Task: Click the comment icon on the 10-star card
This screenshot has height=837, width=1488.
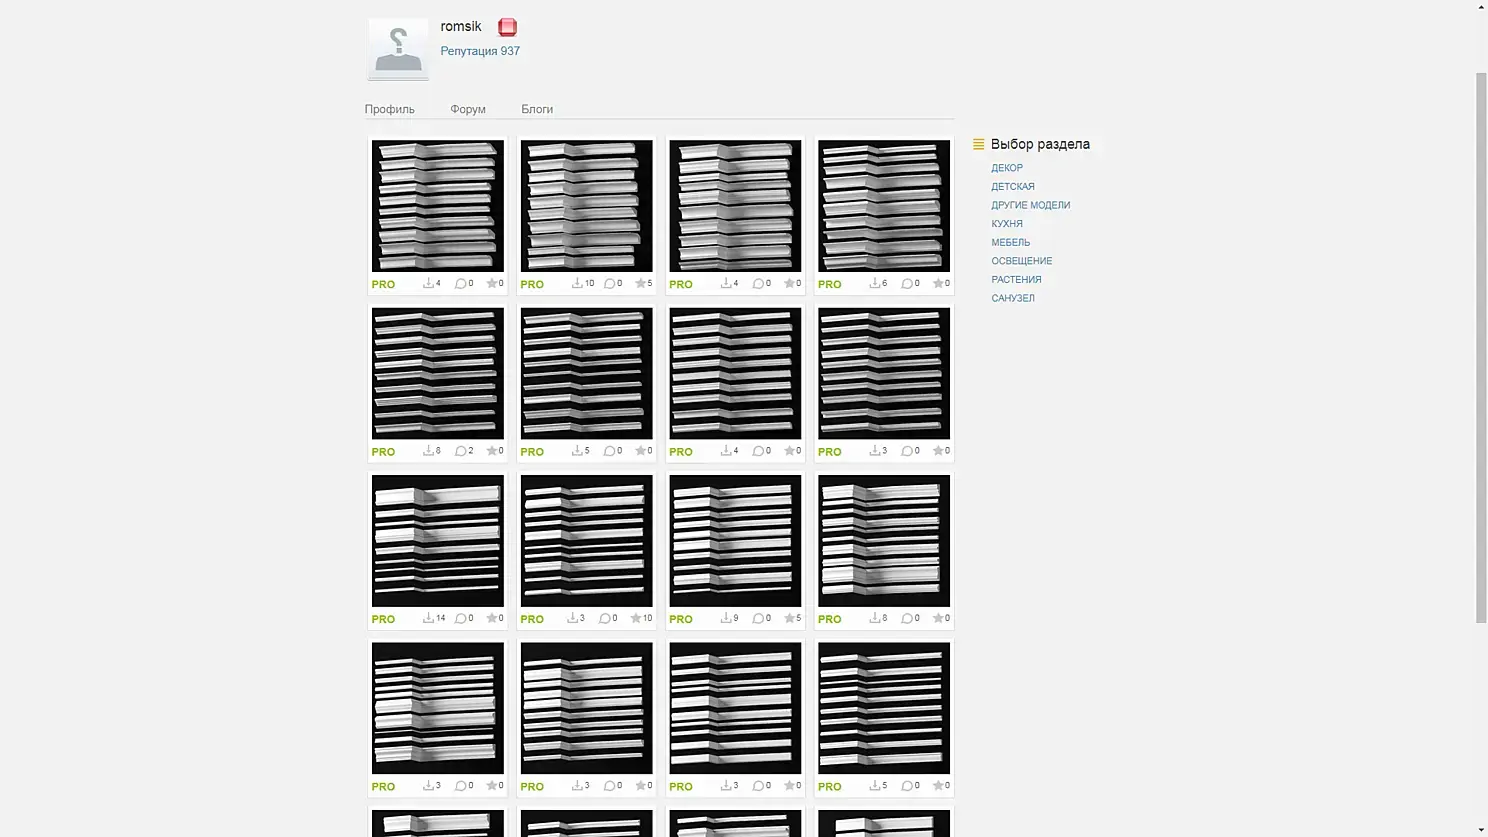Action: coord(604,618)
